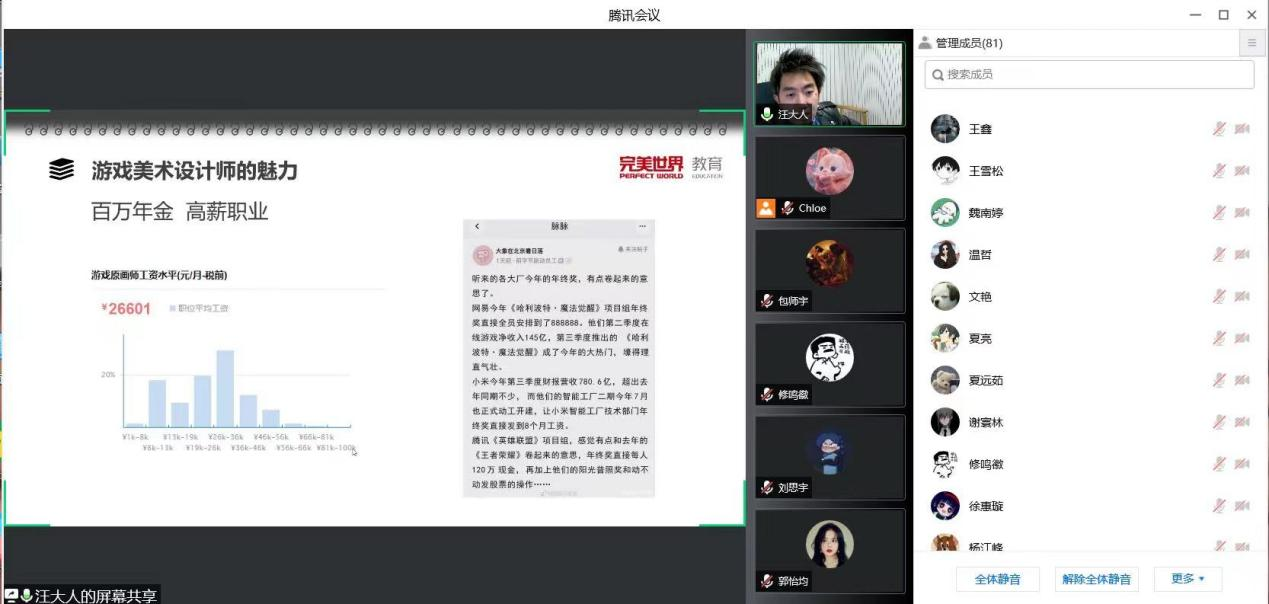Click 夏远茹's microphone icon
The height and width of the screenshot is (604, 1269).
tap(1219, 380)
